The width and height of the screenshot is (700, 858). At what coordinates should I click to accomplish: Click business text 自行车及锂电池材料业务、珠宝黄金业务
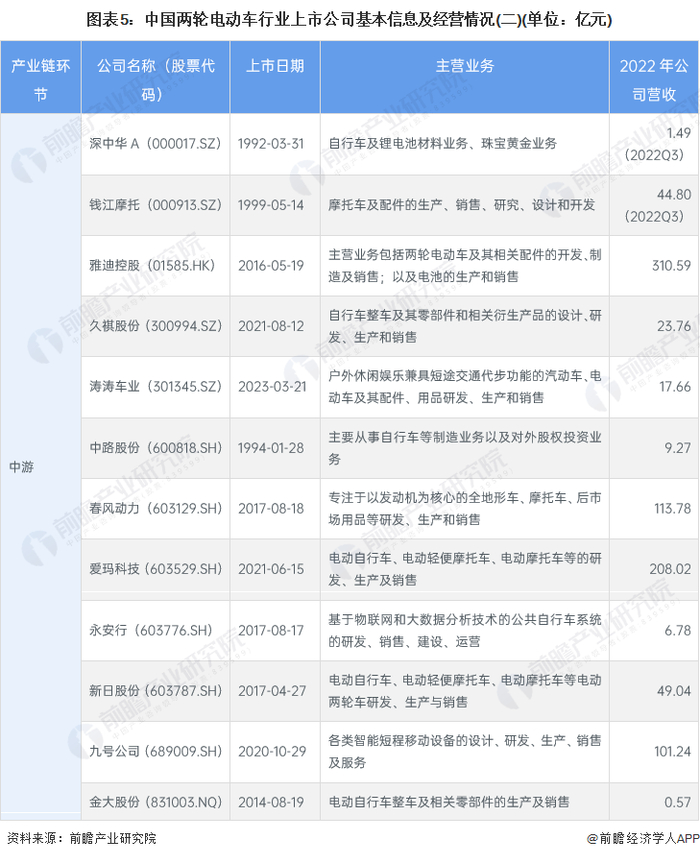(x=443, y=144)
